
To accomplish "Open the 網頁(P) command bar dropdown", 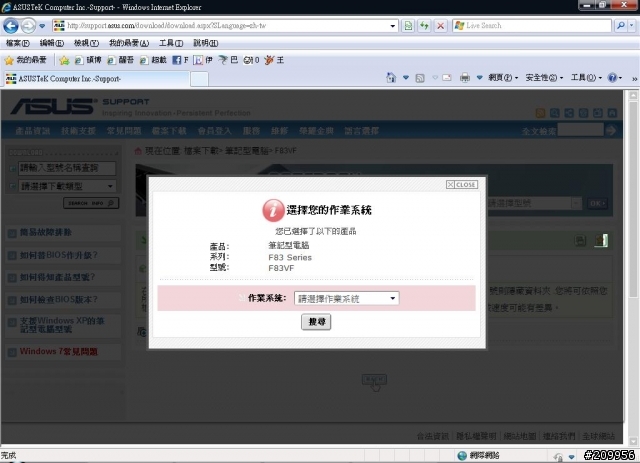I will click(x=503, y=78).
